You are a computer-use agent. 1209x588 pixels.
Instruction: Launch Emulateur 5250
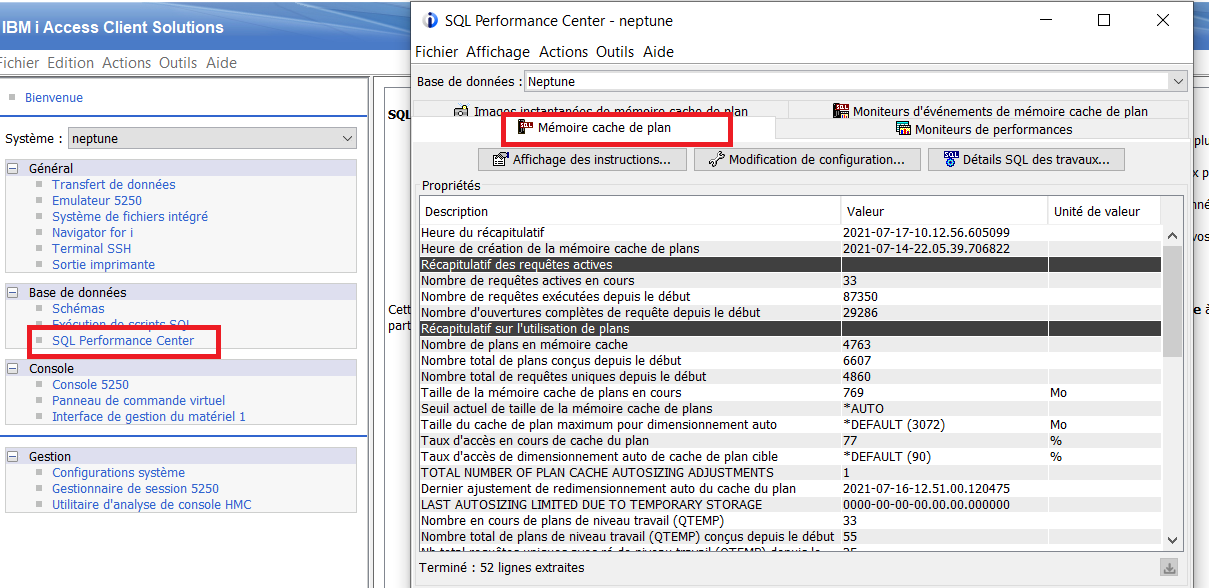97,200
